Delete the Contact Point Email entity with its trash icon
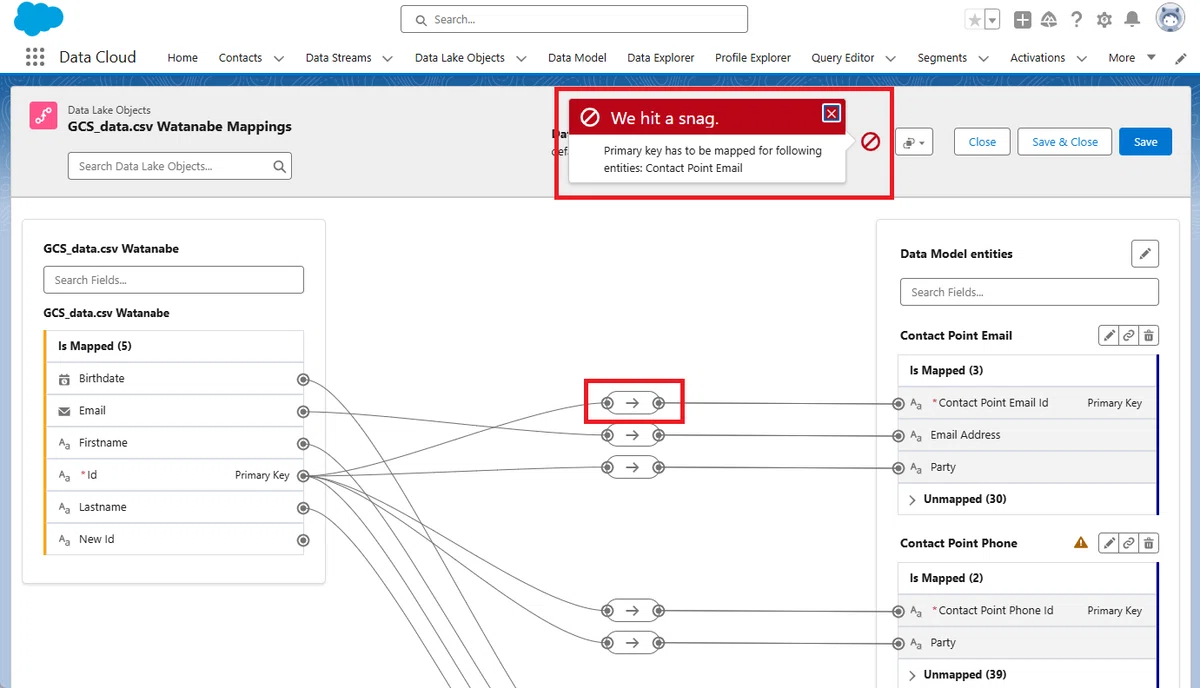 1149,336
